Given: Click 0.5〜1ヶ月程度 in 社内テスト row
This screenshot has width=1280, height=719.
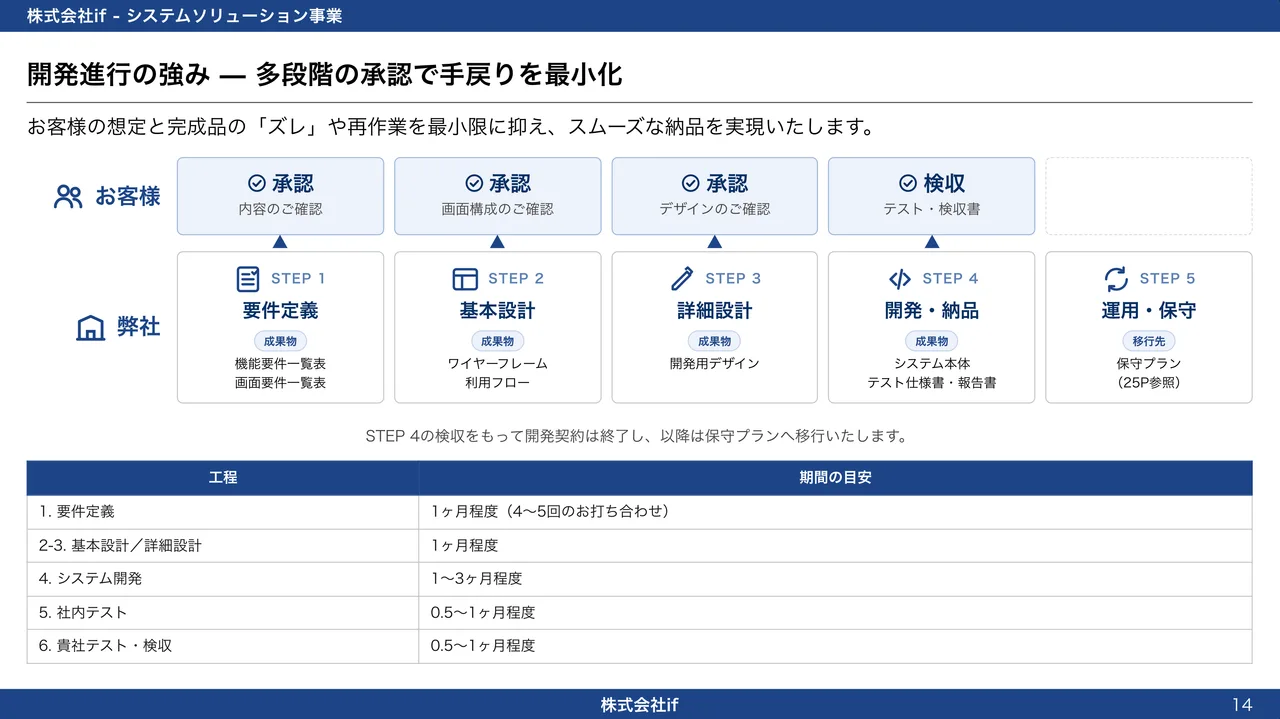Looking at the screenshot, I should click(x=835, y=613).
